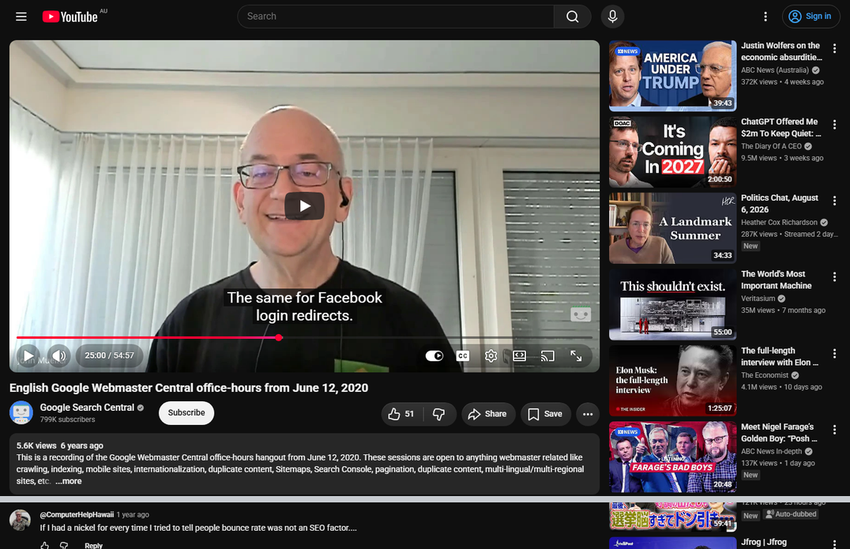850x549 pixels.
Task: Open Elon Musk full-length interview thumbnail
Action: click(x=673, y=381)
